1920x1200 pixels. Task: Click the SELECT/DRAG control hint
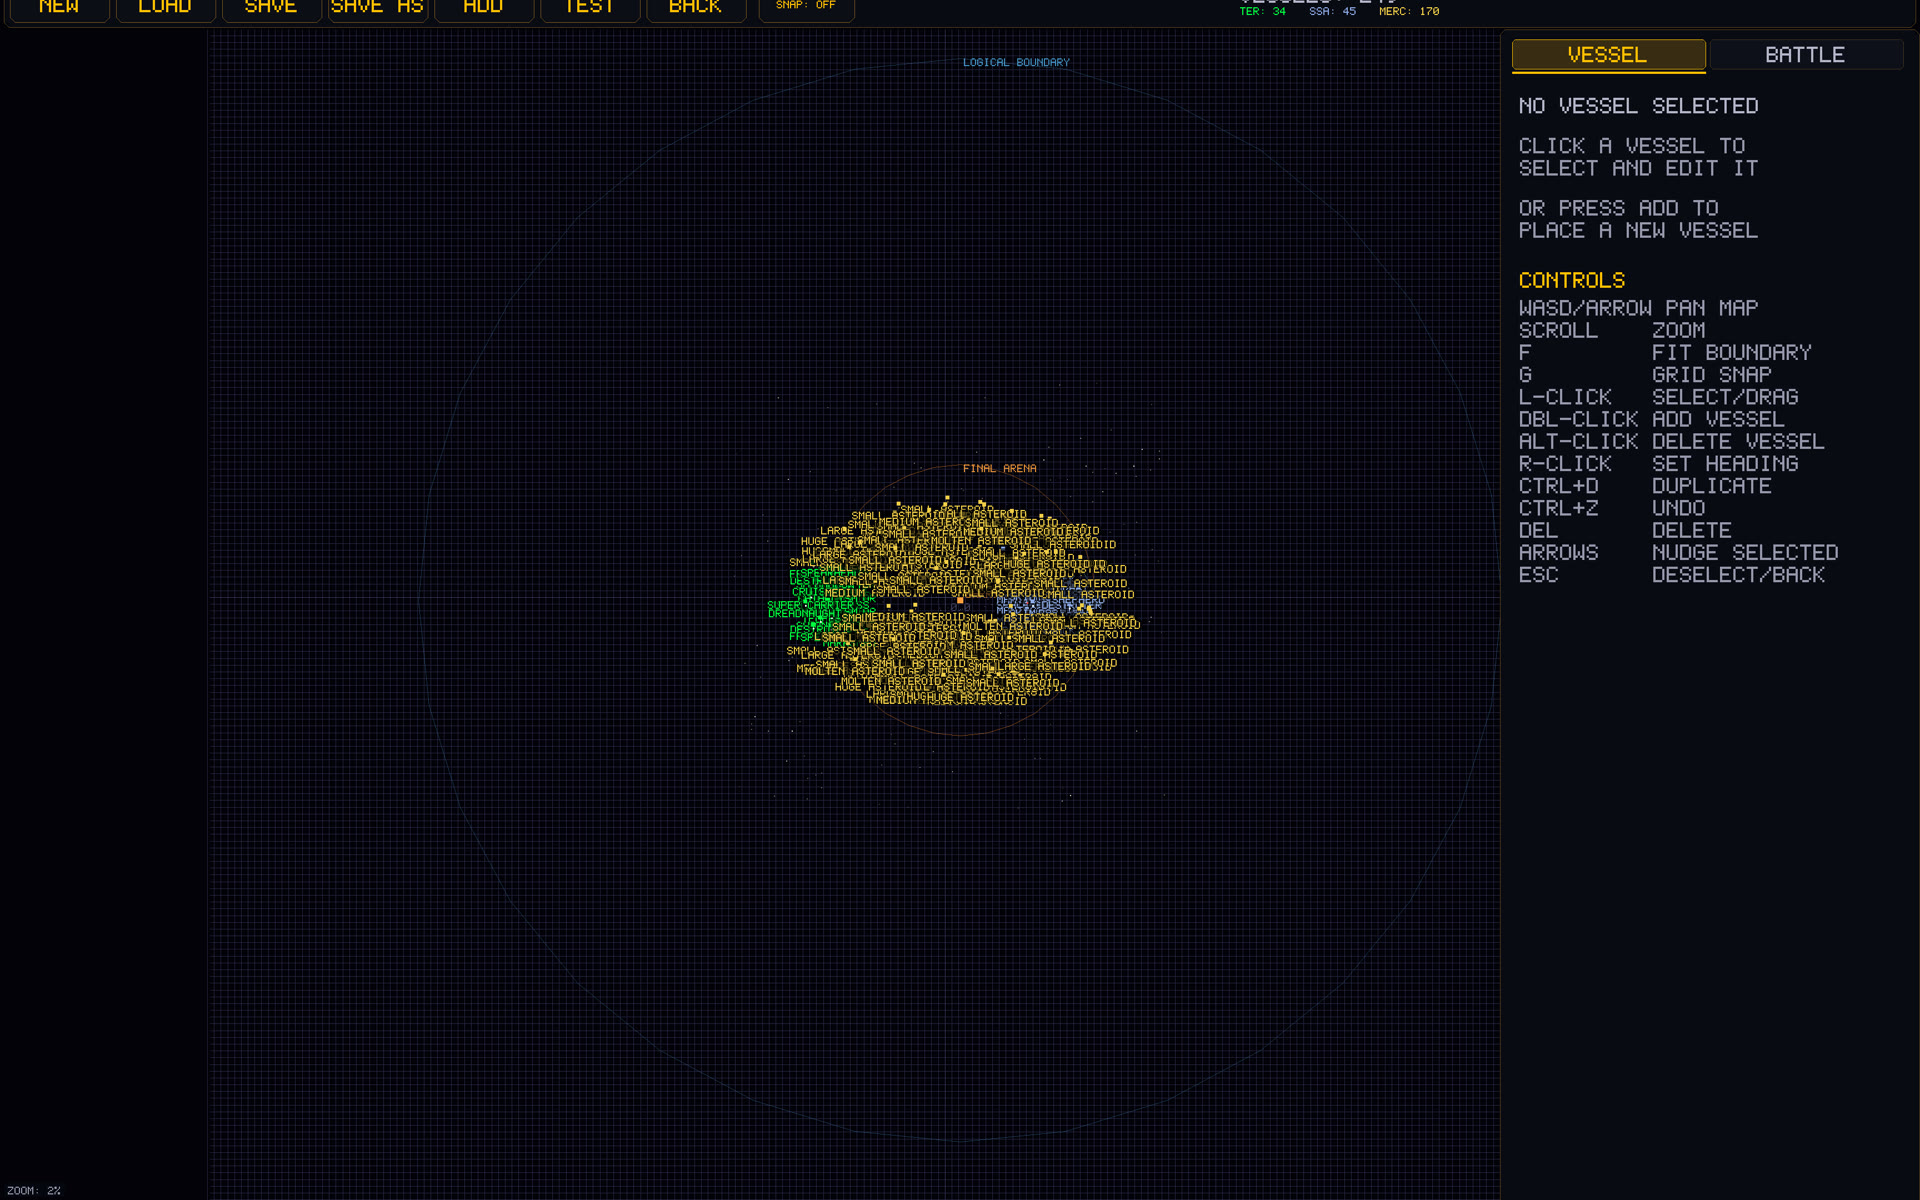1725,397
